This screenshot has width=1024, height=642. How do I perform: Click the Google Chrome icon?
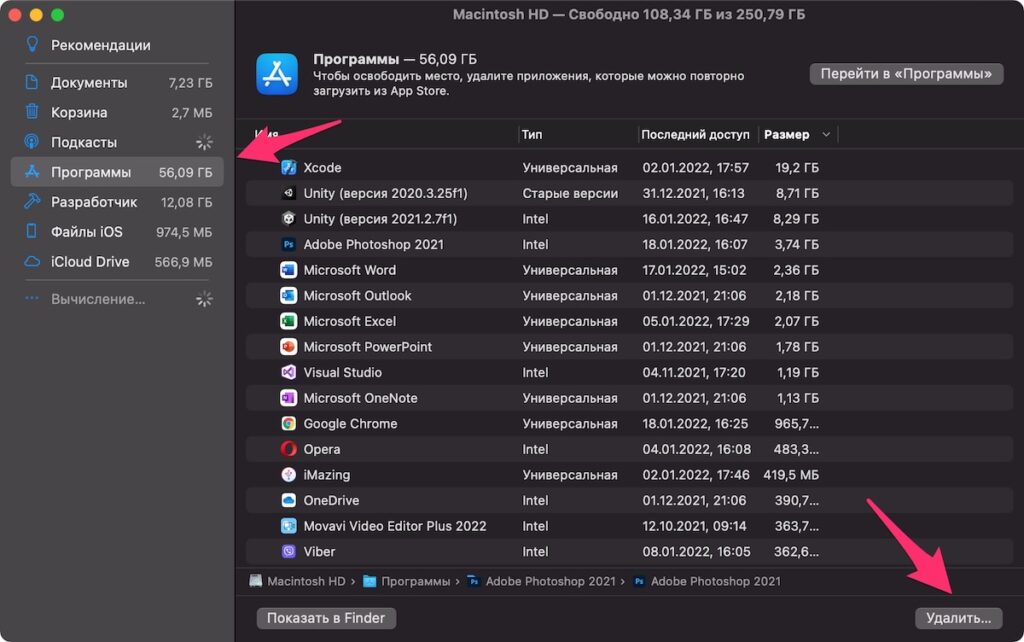[289, 423]
